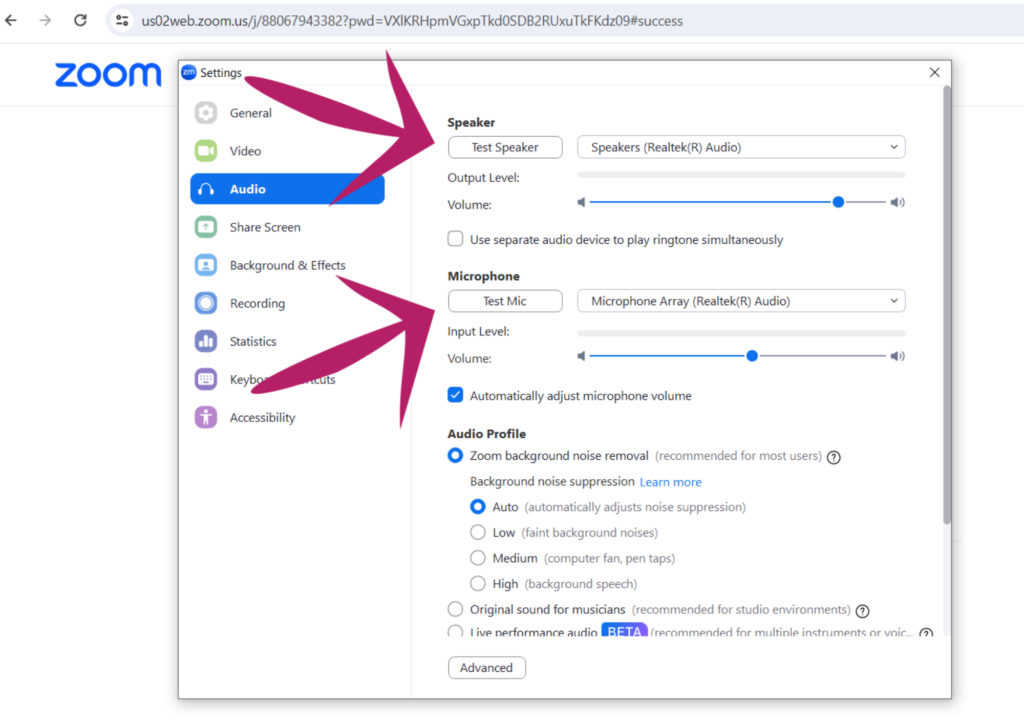
Task: Open Advanced audio settings
Action: [487, 668]
